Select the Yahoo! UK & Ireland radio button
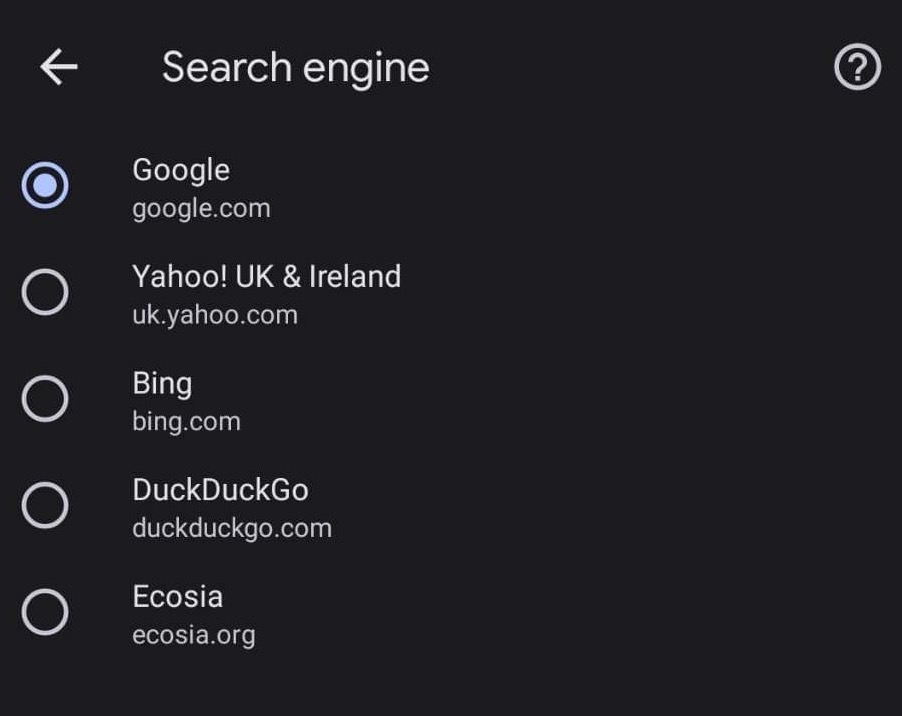This screenshot has height=716, width=902. (x=45, y=292)
